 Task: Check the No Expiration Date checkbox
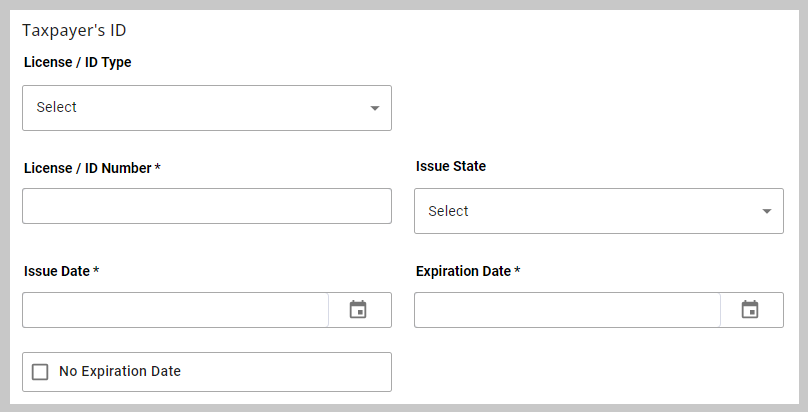pos(40,372)
